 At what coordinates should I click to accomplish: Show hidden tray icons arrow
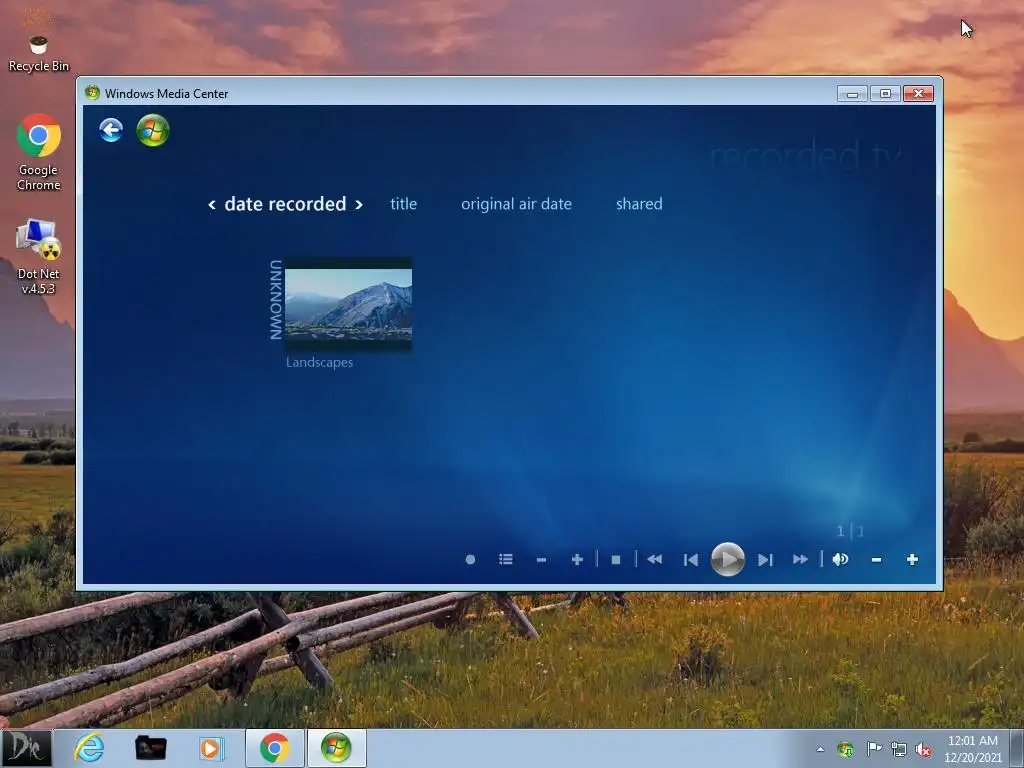click(820, 750)
